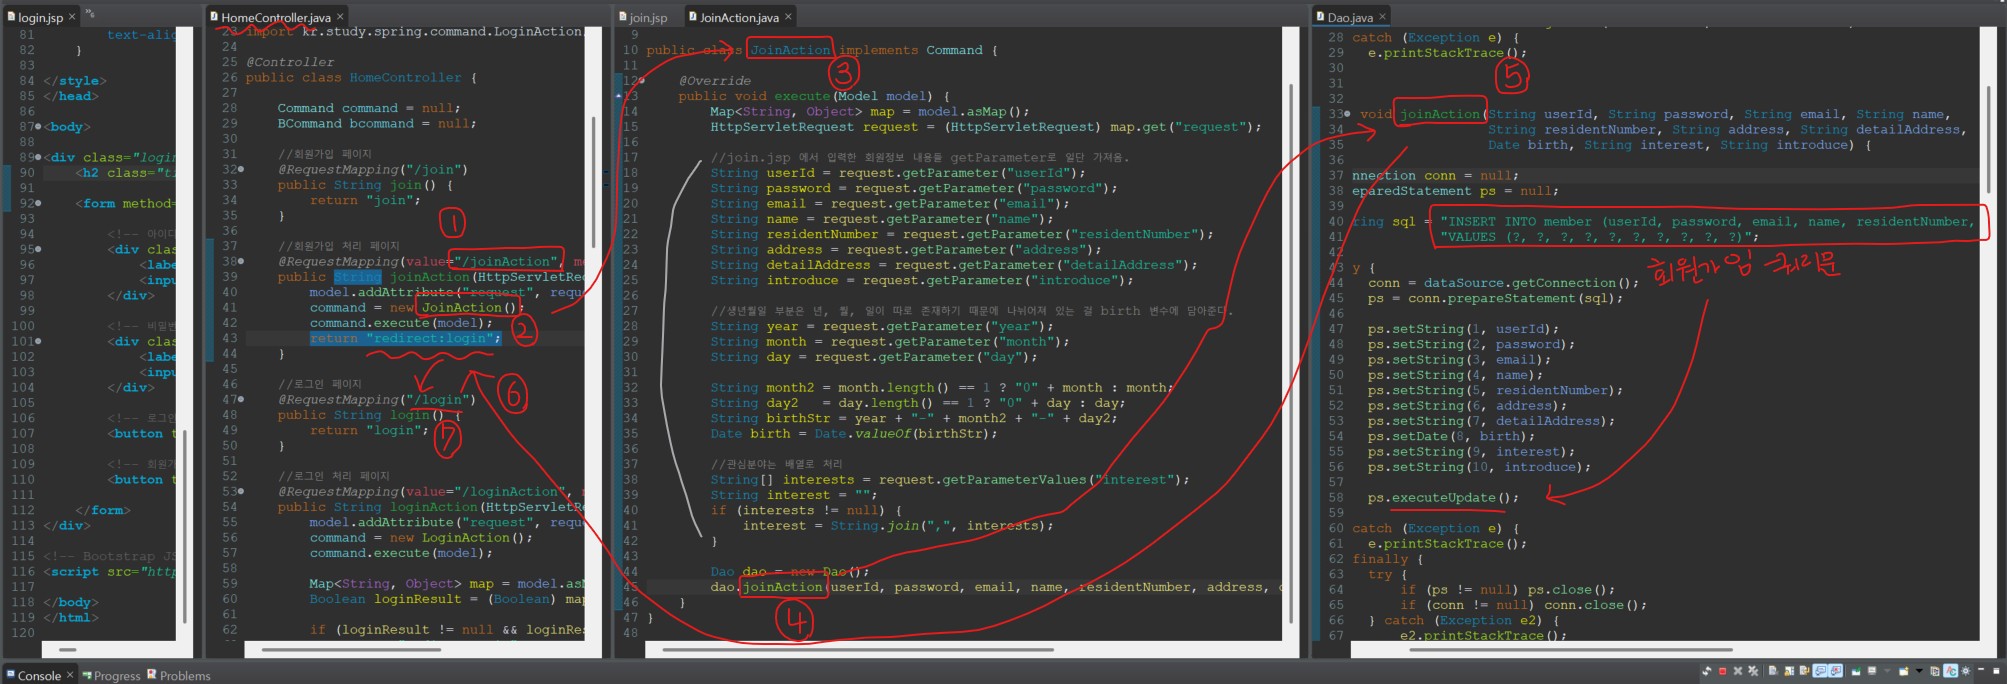Screen dimensions: 2007x684
Task: Toggle Scroll Lock in Console toolbar
Action: click(x=1789, y=671)
